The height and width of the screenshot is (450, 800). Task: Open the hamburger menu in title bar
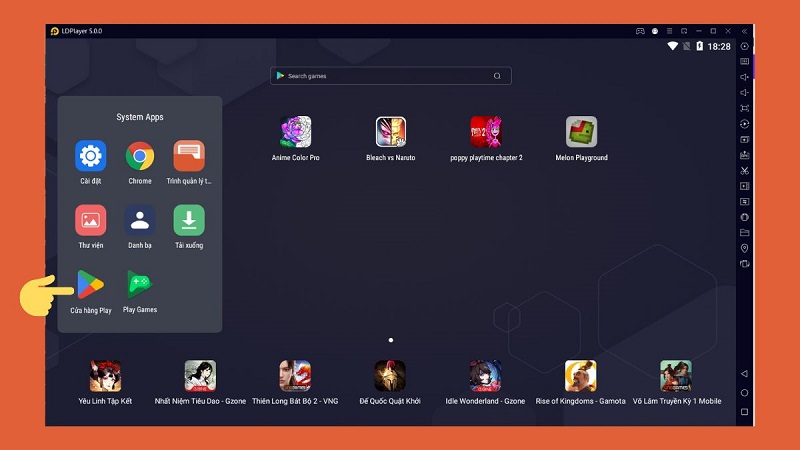point(669,31)
